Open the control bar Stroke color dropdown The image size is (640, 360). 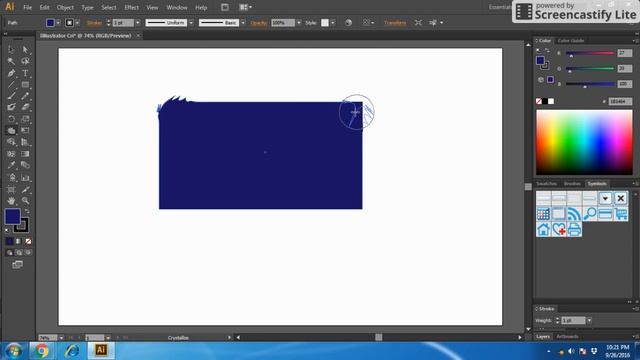[x=77, y=23]
